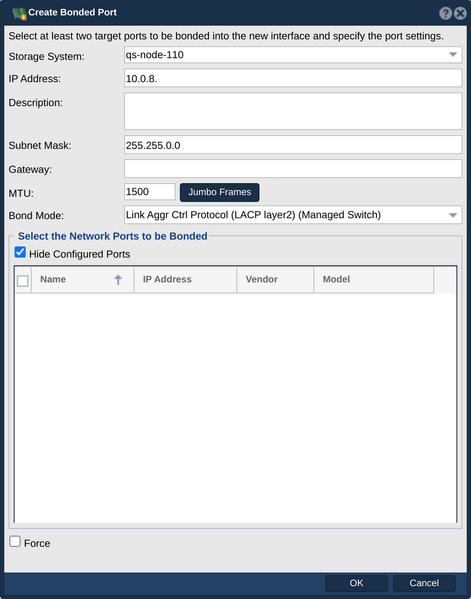Sort ports by Name column
The image size is (471, 599).
(82, 280)
